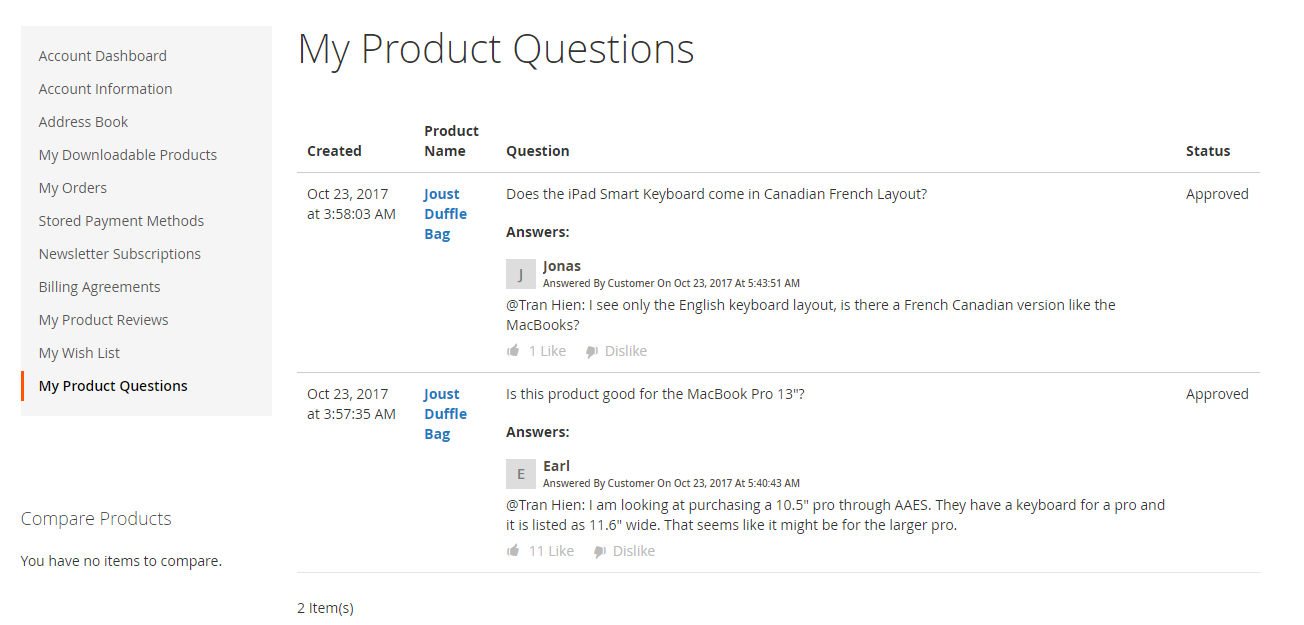
Task: Click thumbs-down Dislike icon on Jonas's answer
Action: pos(592,352)
